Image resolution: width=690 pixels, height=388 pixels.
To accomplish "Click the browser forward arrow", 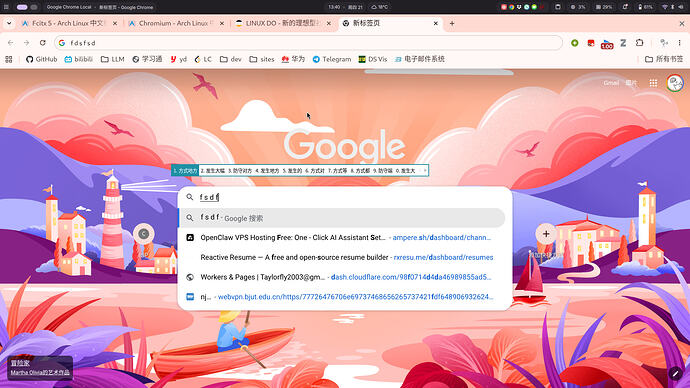I will point(26,43).
